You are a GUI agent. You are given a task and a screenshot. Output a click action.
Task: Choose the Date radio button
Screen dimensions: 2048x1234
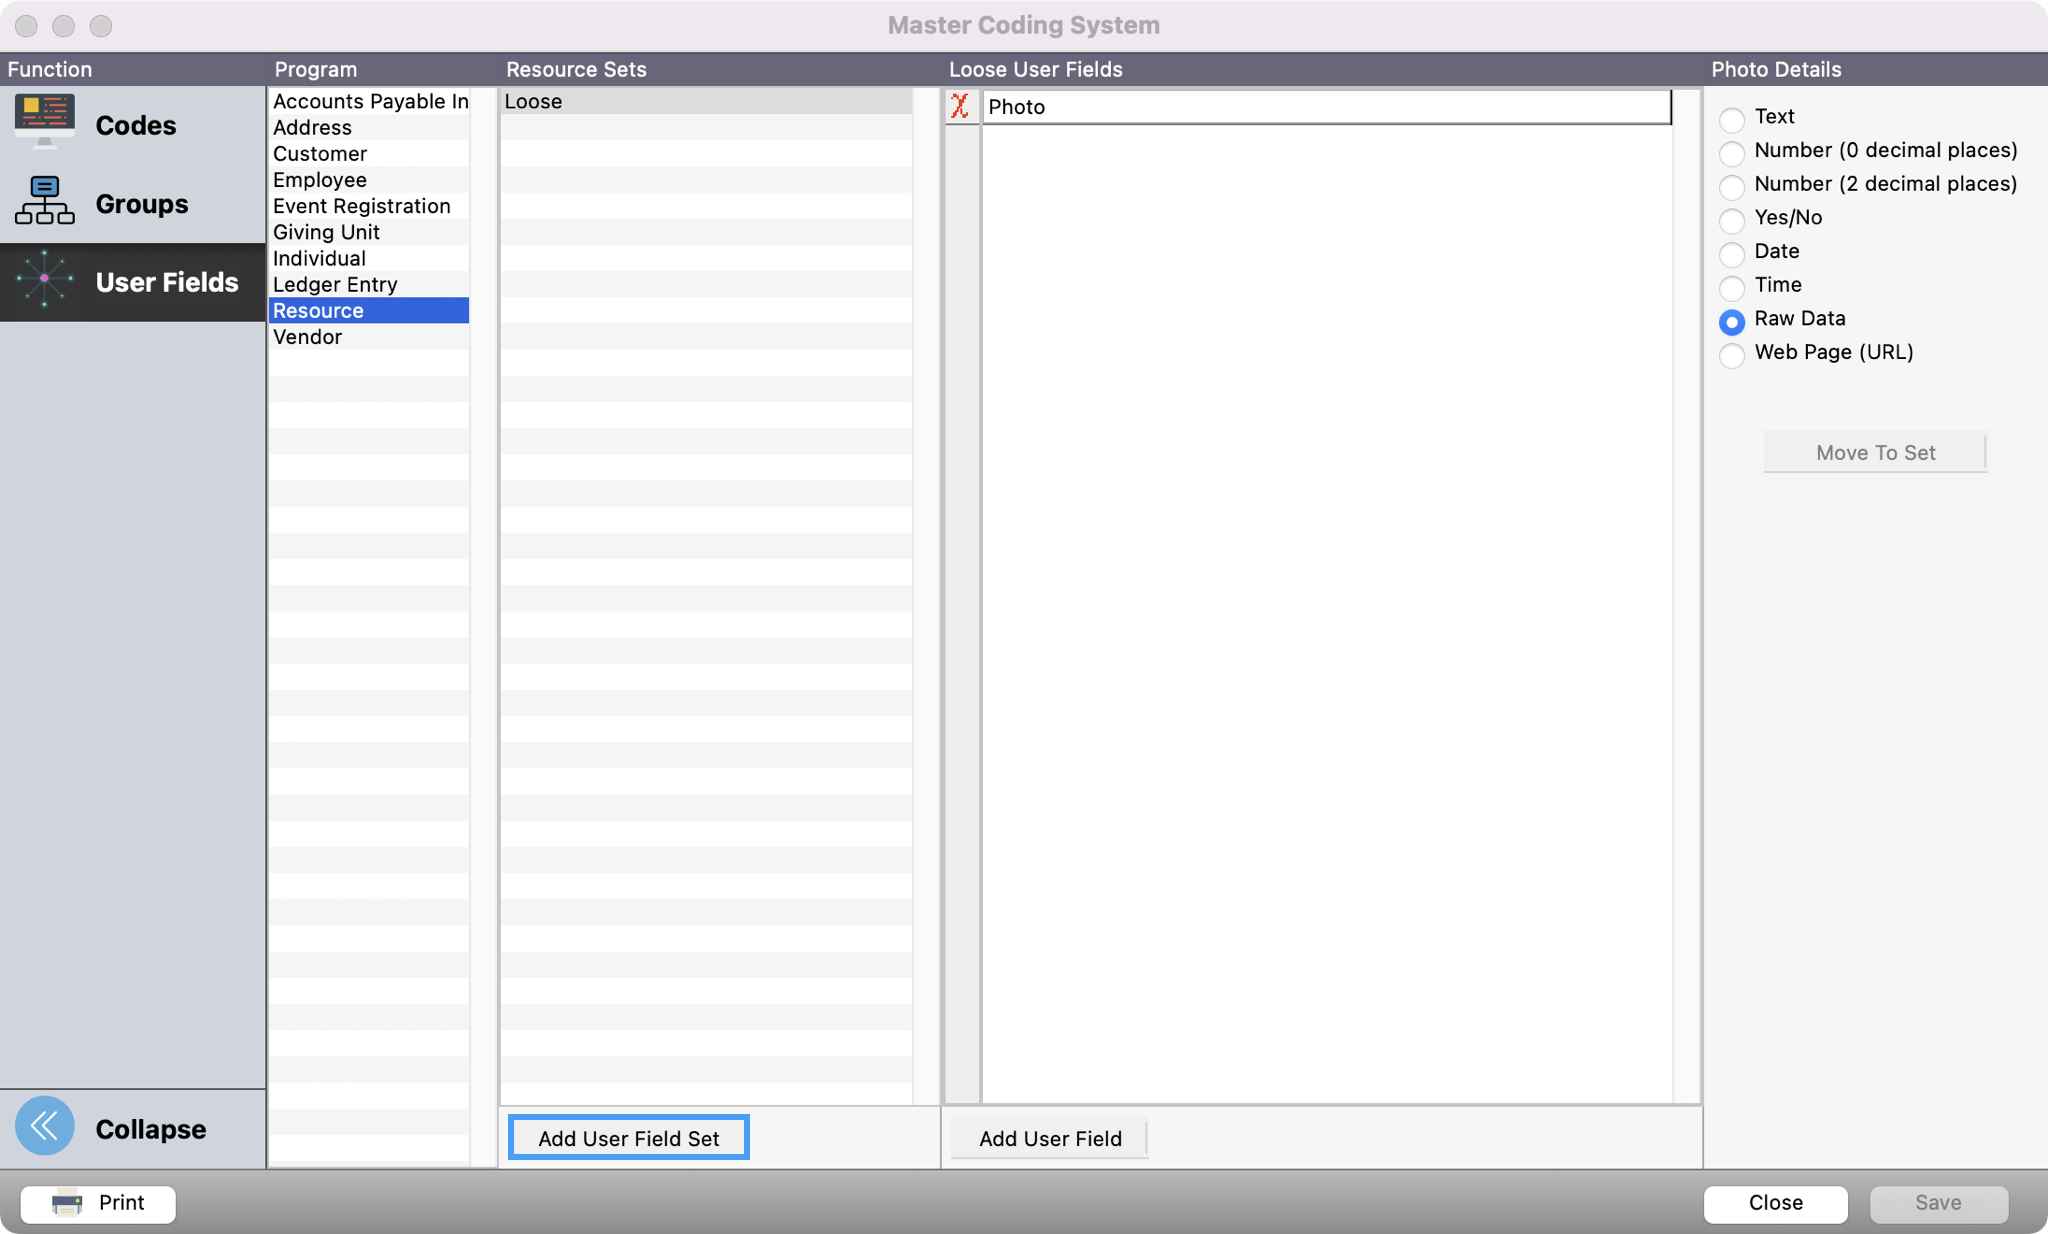coord(1732,254)
